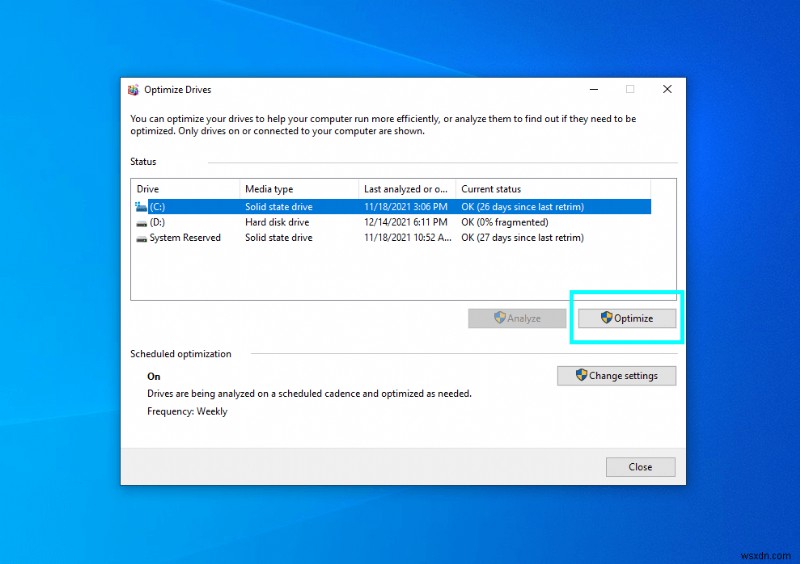This screenshot has width=800, height=564.
Task: Click the Optimize Drives title bar icon
Action: click(133, 90)
